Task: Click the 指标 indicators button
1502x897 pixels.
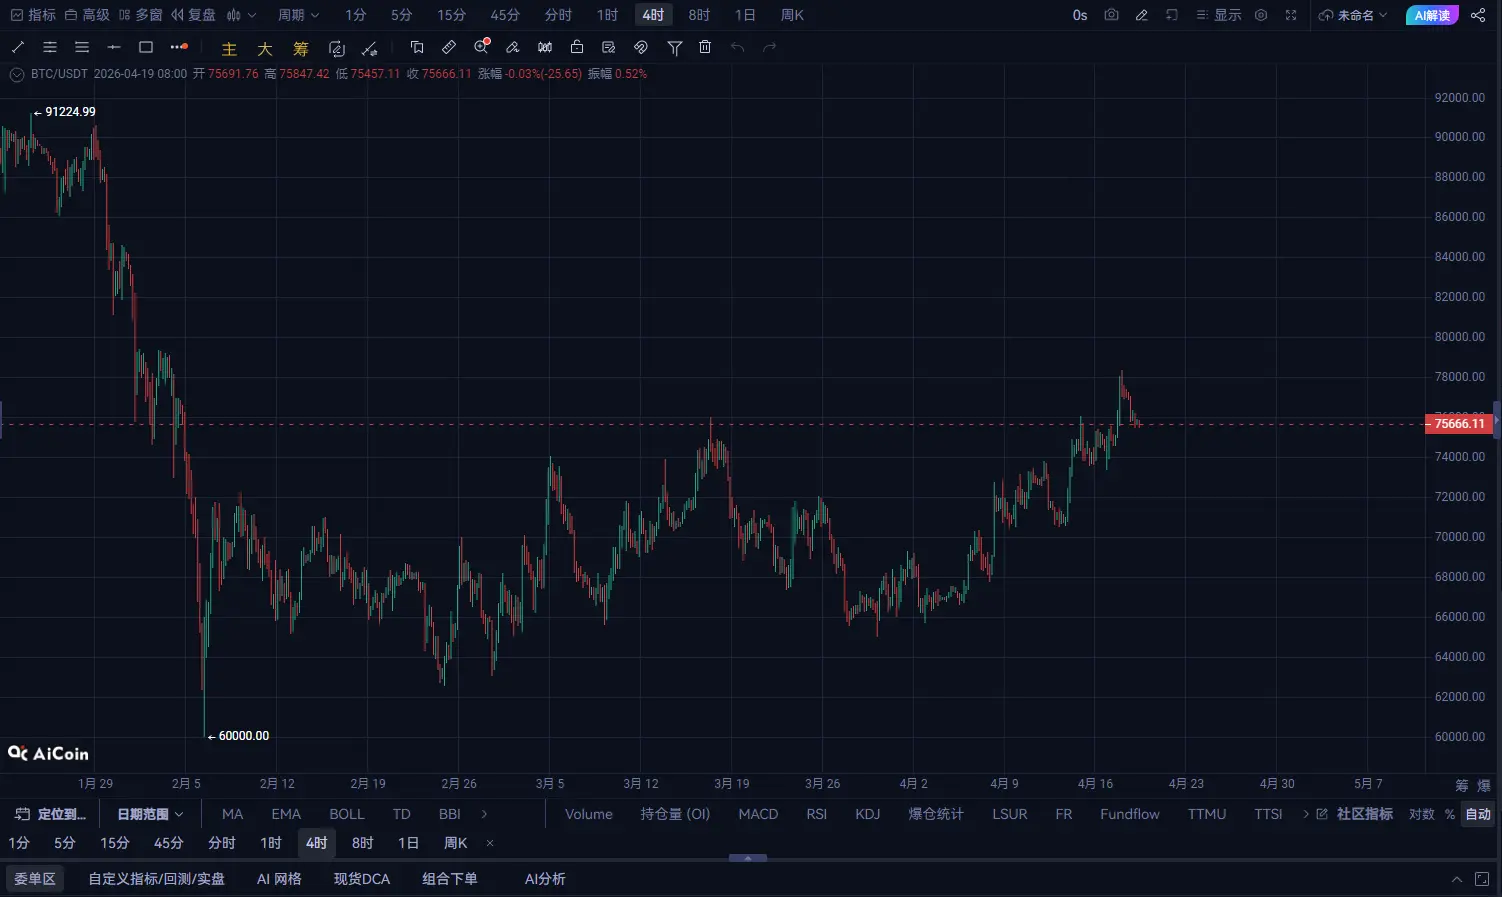Action: pos(33,15)
